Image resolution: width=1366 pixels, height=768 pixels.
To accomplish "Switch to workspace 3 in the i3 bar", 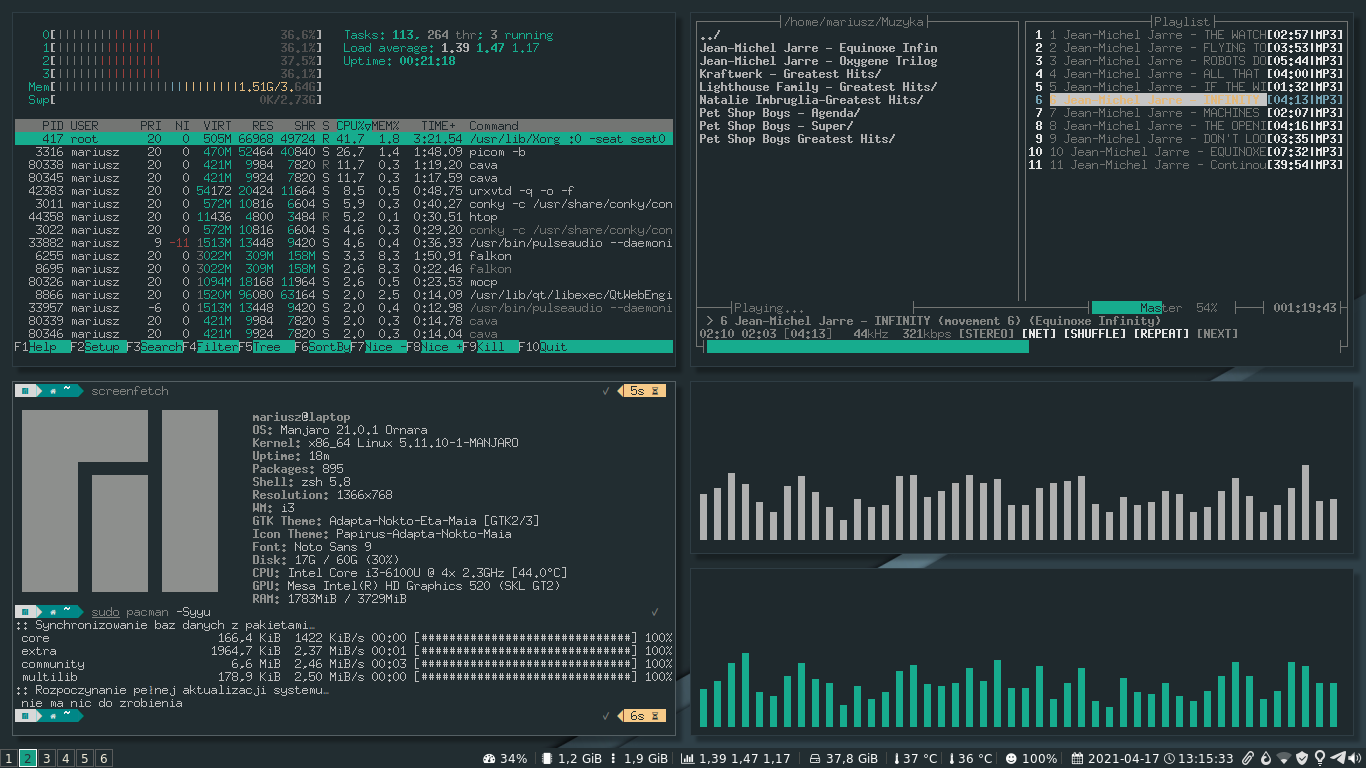I will 47,759.
